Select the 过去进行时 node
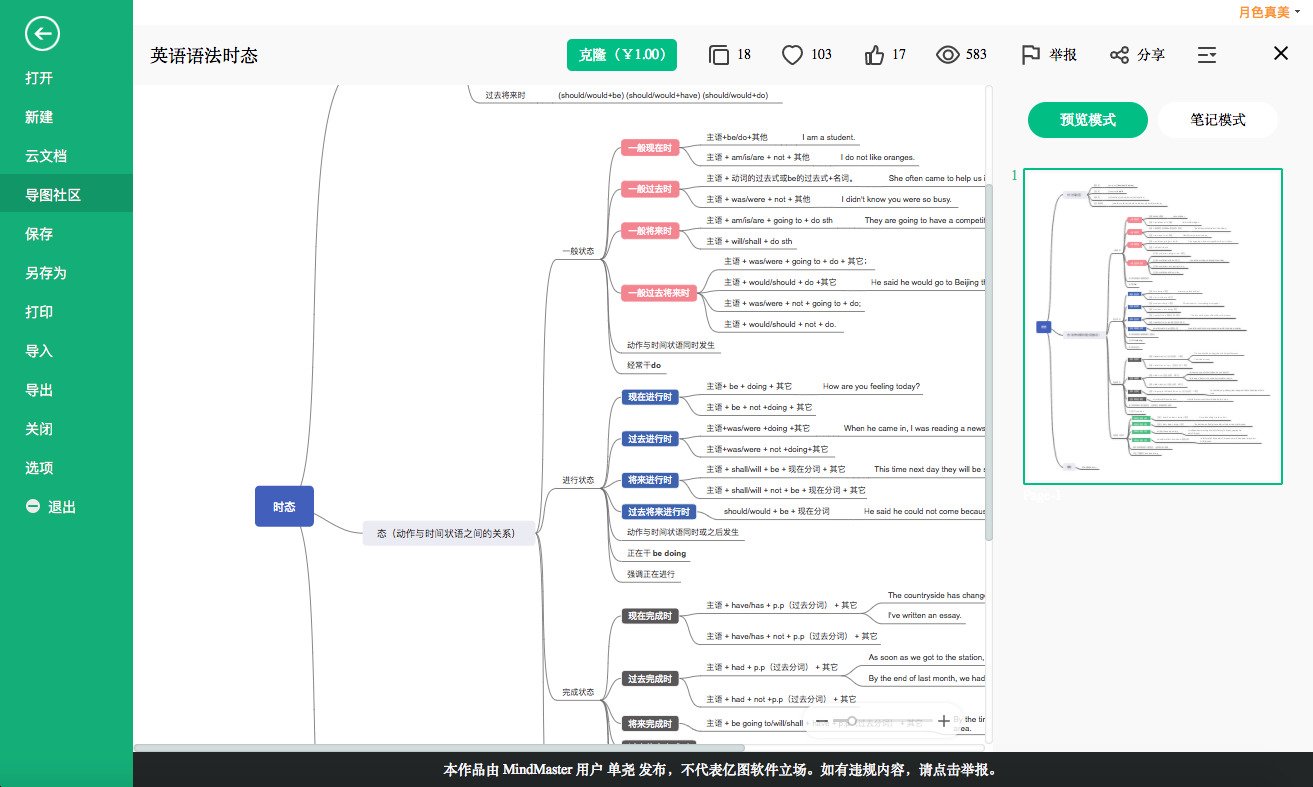 tap(650, 438)
